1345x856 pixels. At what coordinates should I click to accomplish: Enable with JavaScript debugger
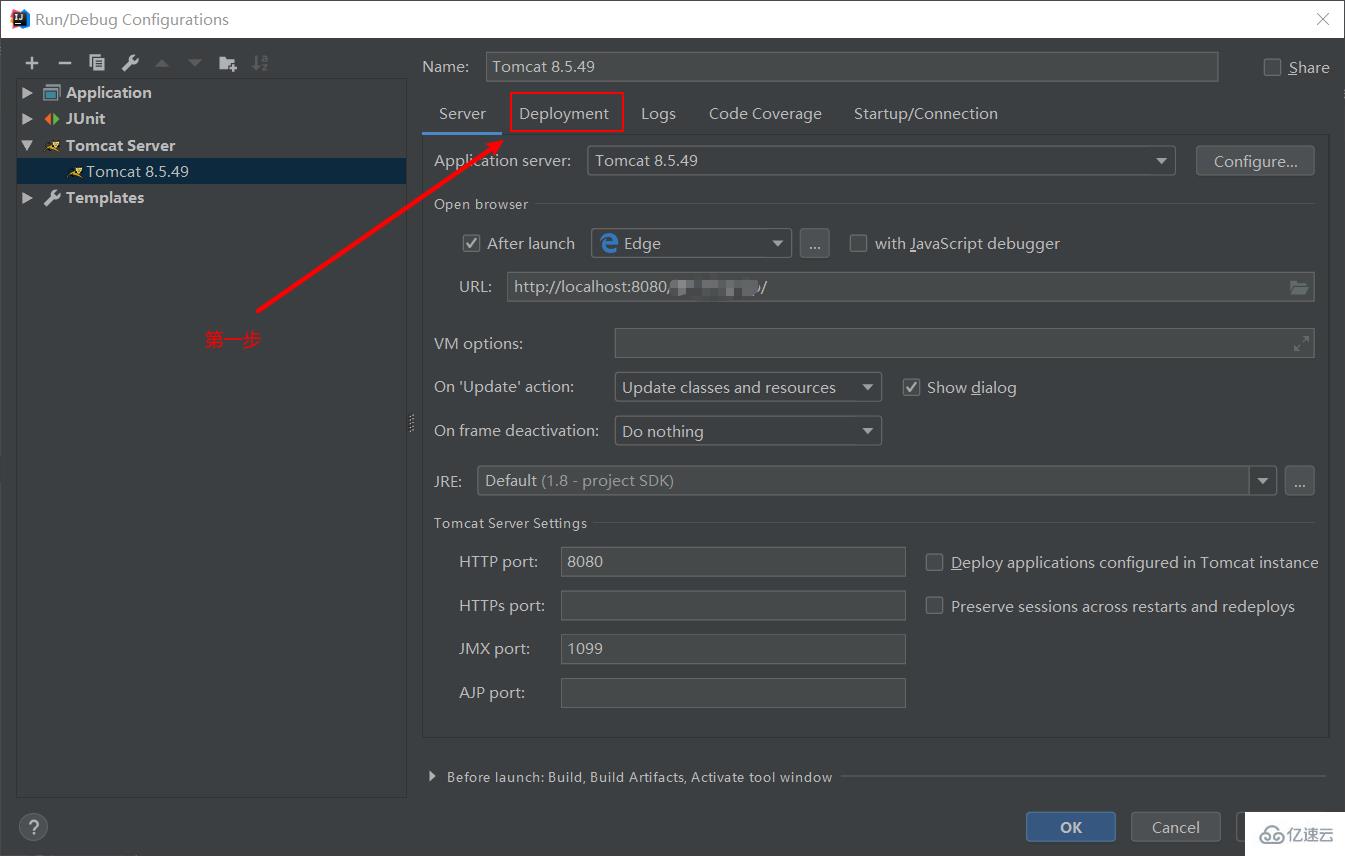(x=858, y=243)
